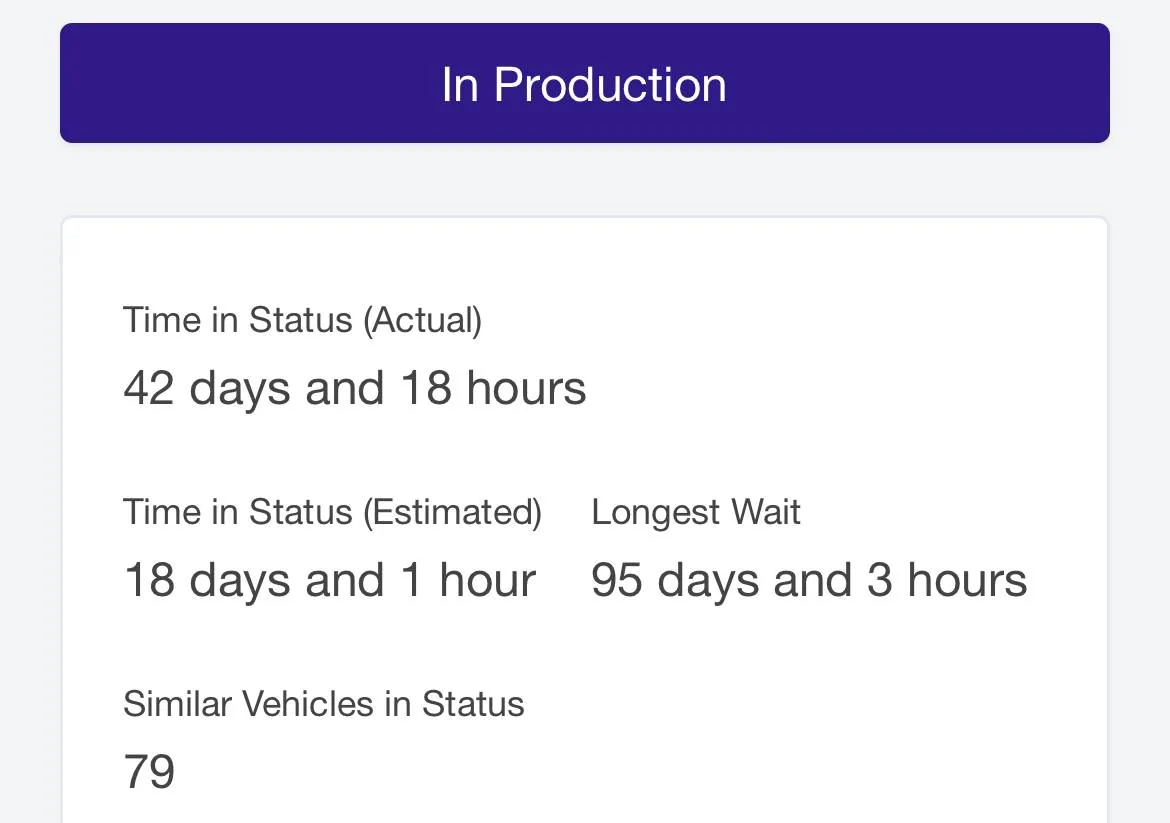Click the text 1 hour

468,581
